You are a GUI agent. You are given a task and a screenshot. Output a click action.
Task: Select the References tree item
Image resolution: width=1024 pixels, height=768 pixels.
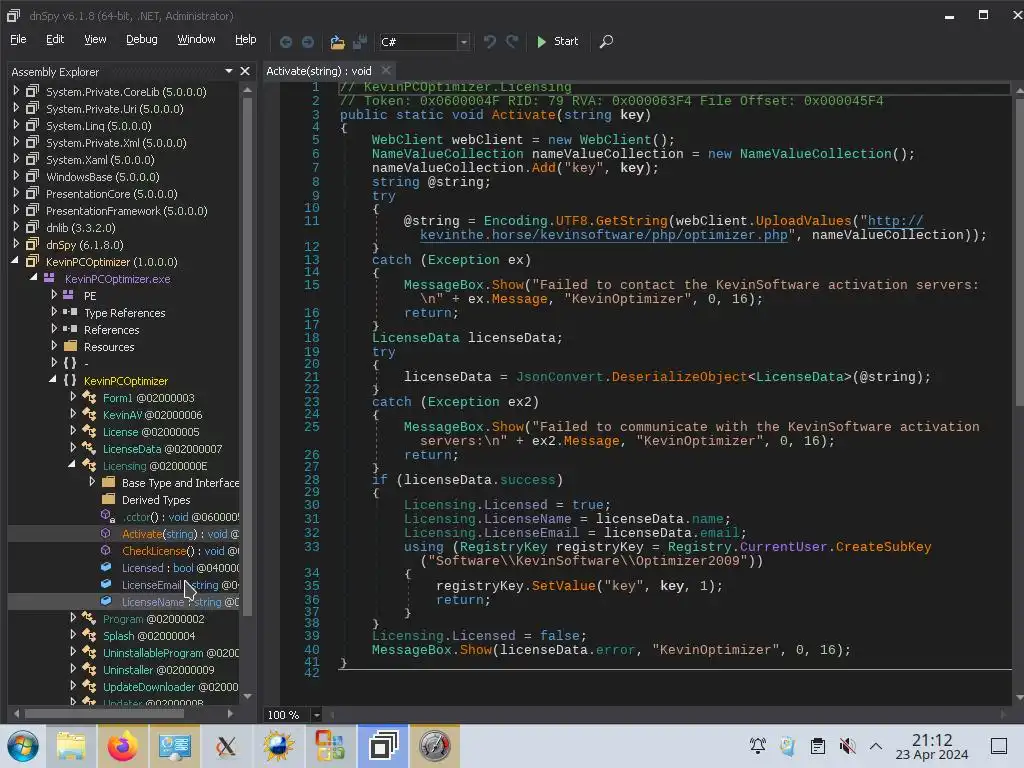112,330
